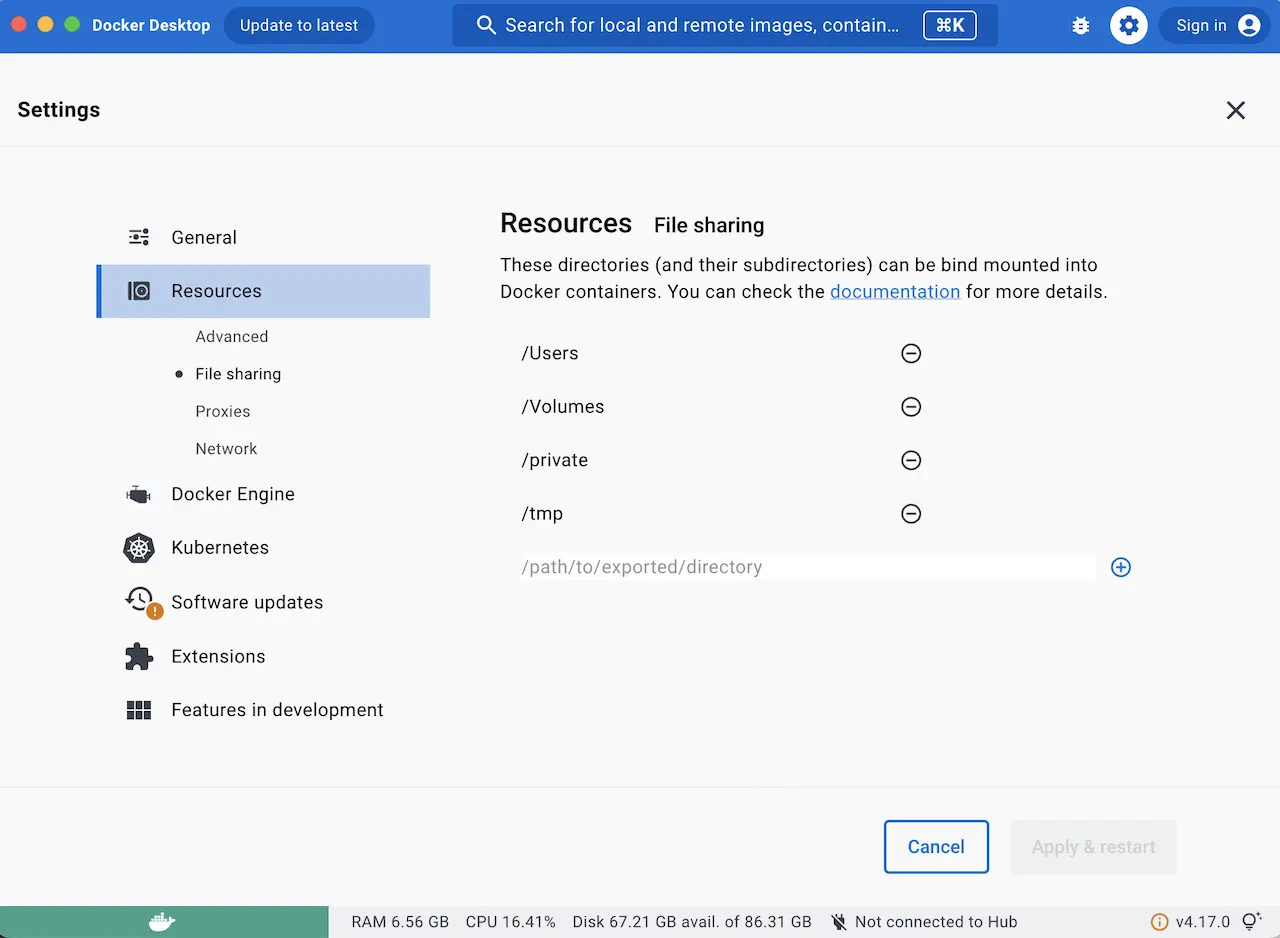Viewport: 1280px width, 938px height.
Task: Click the /Users directory path
Action: [x=550, y=353]
